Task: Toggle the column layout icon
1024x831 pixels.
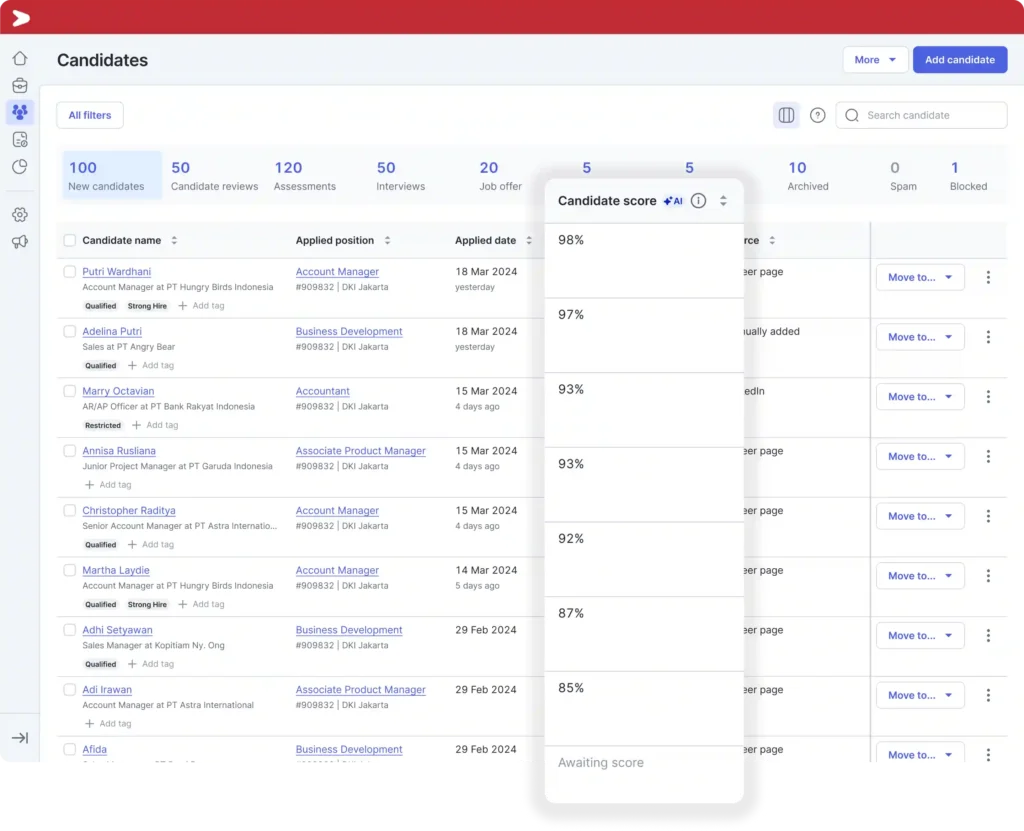Action: point(786,115)
